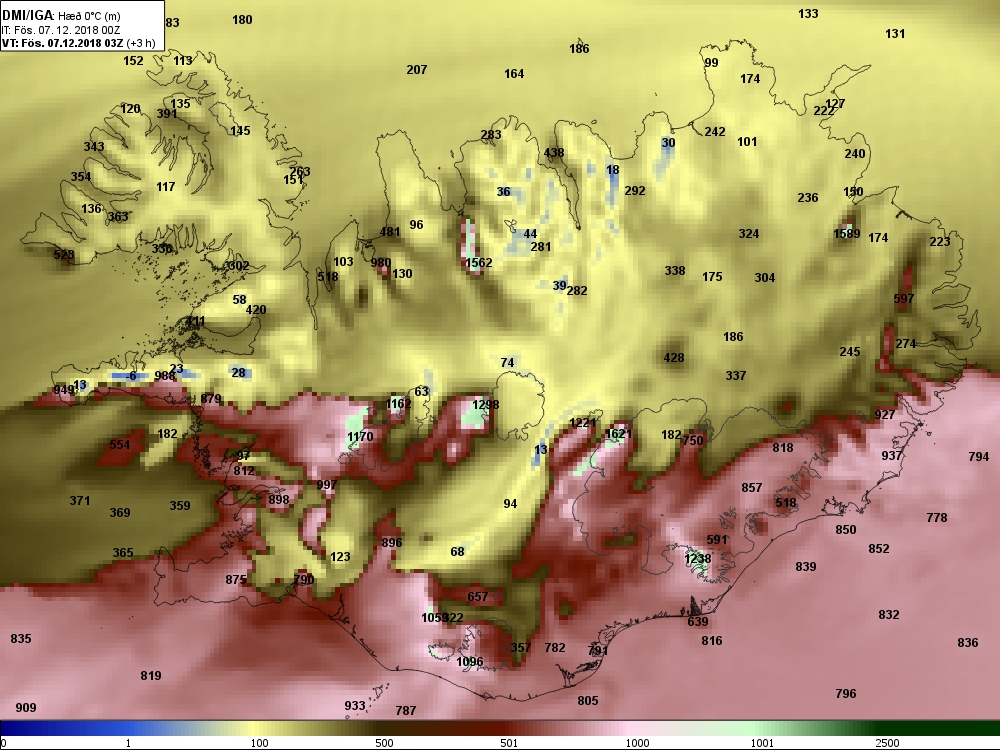Image resolution: width=1000 pixels, height=750 pixels.
Task: Click the legend label '100'
Action: coord(260,743)
